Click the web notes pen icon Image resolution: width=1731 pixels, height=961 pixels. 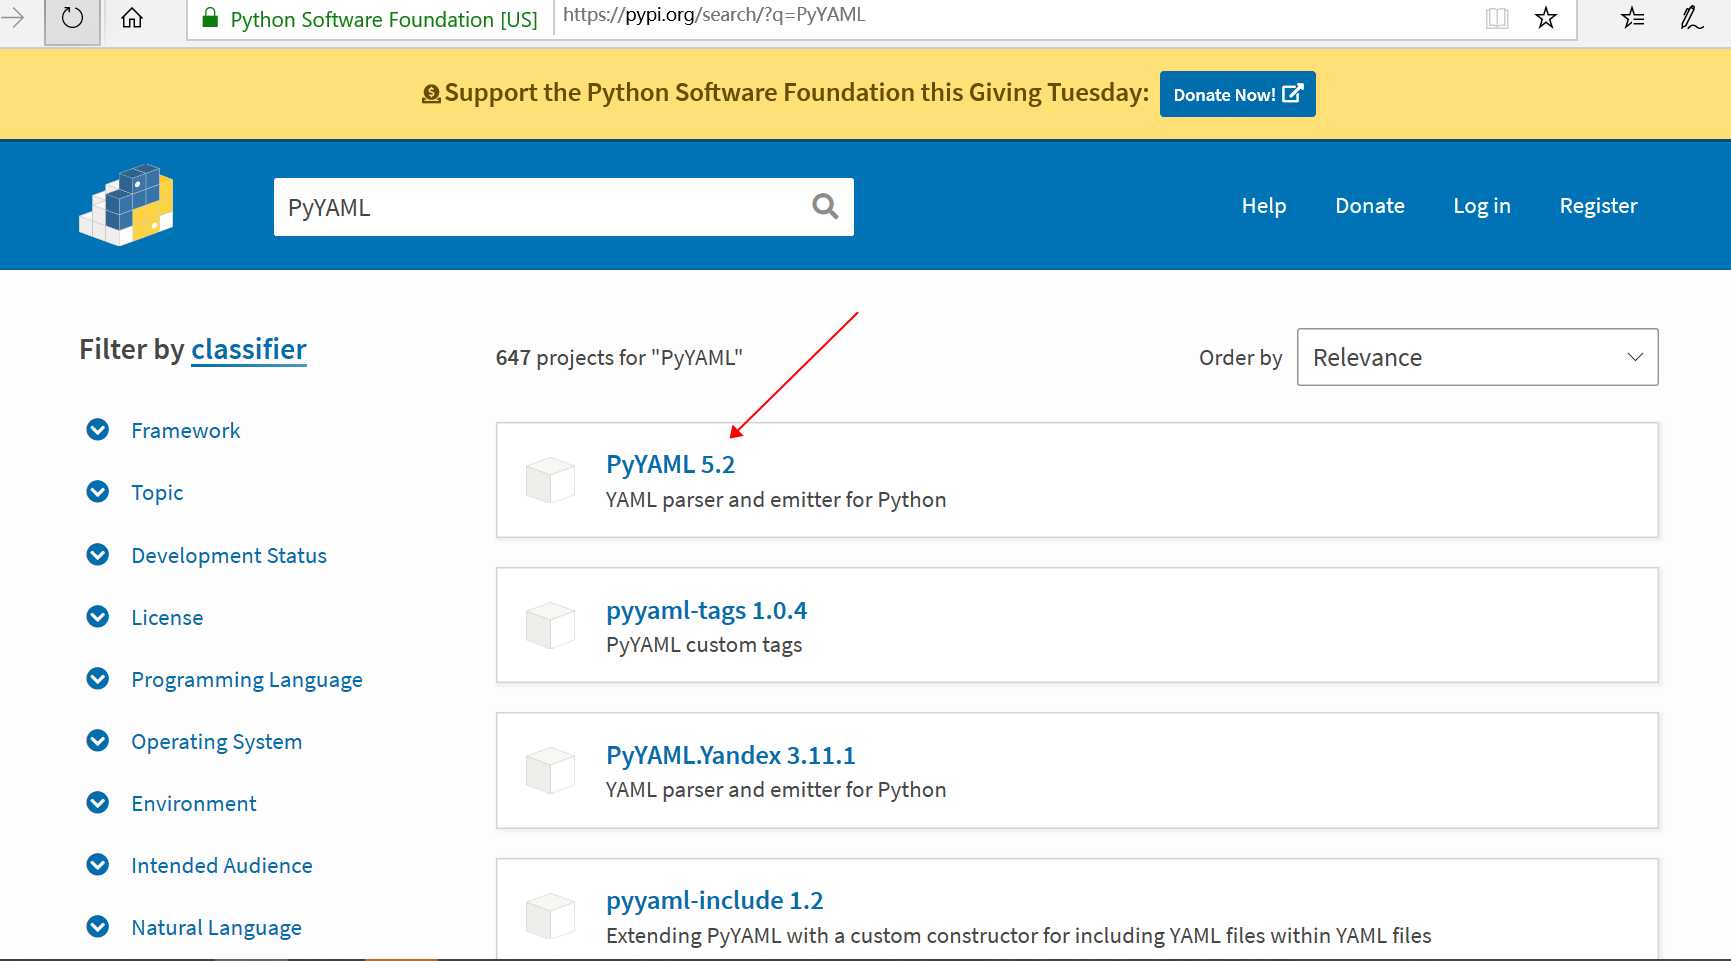click(1691, 18)
